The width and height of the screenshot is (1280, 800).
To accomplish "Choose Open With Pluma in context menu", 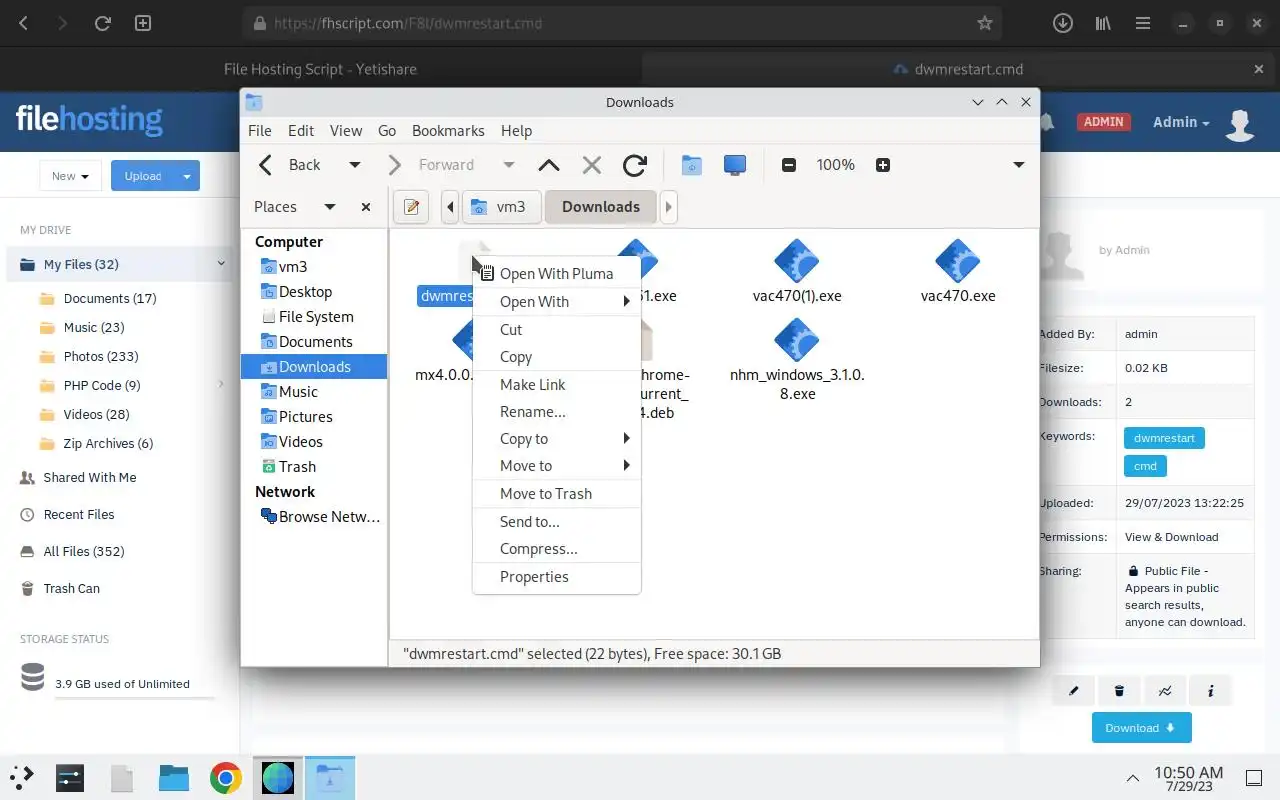I will (x=556, y=274).
